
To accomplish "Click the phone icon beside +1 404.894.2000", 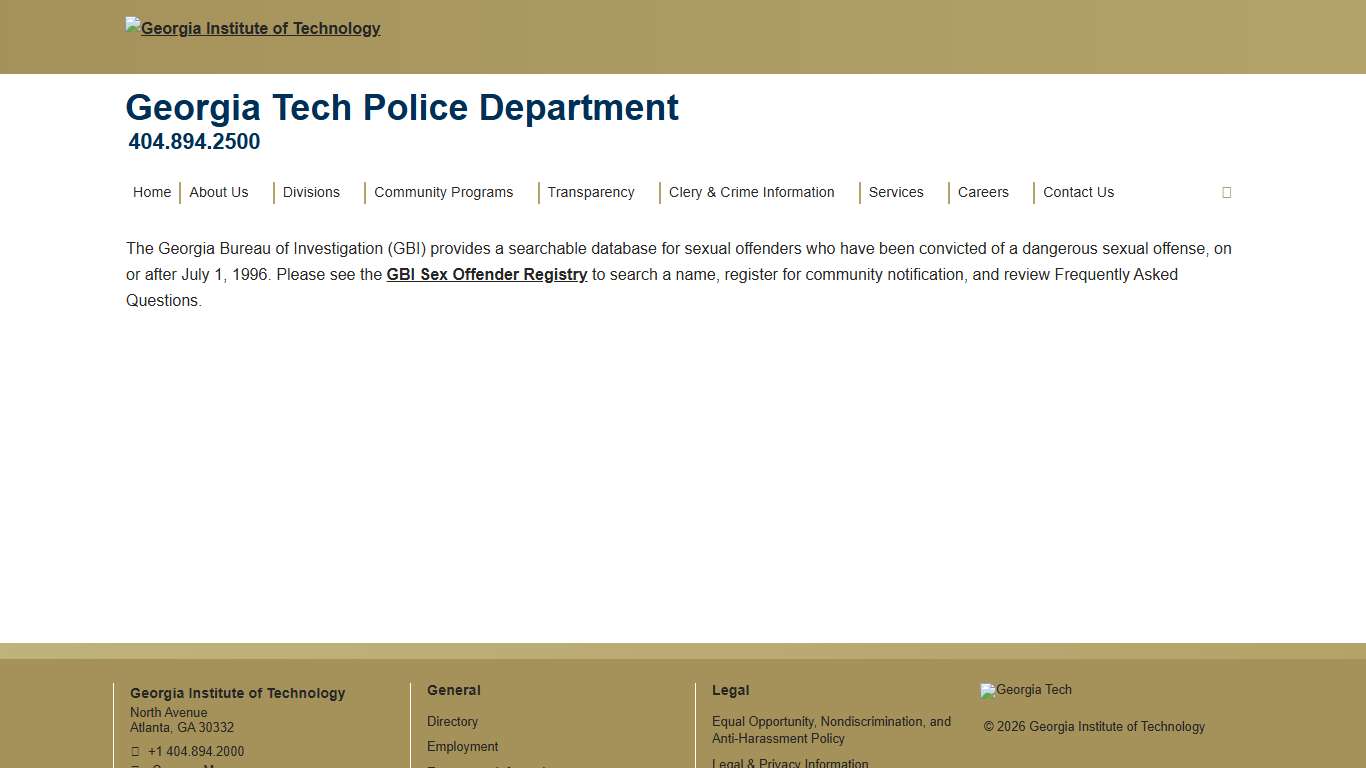I will point(135,751).
